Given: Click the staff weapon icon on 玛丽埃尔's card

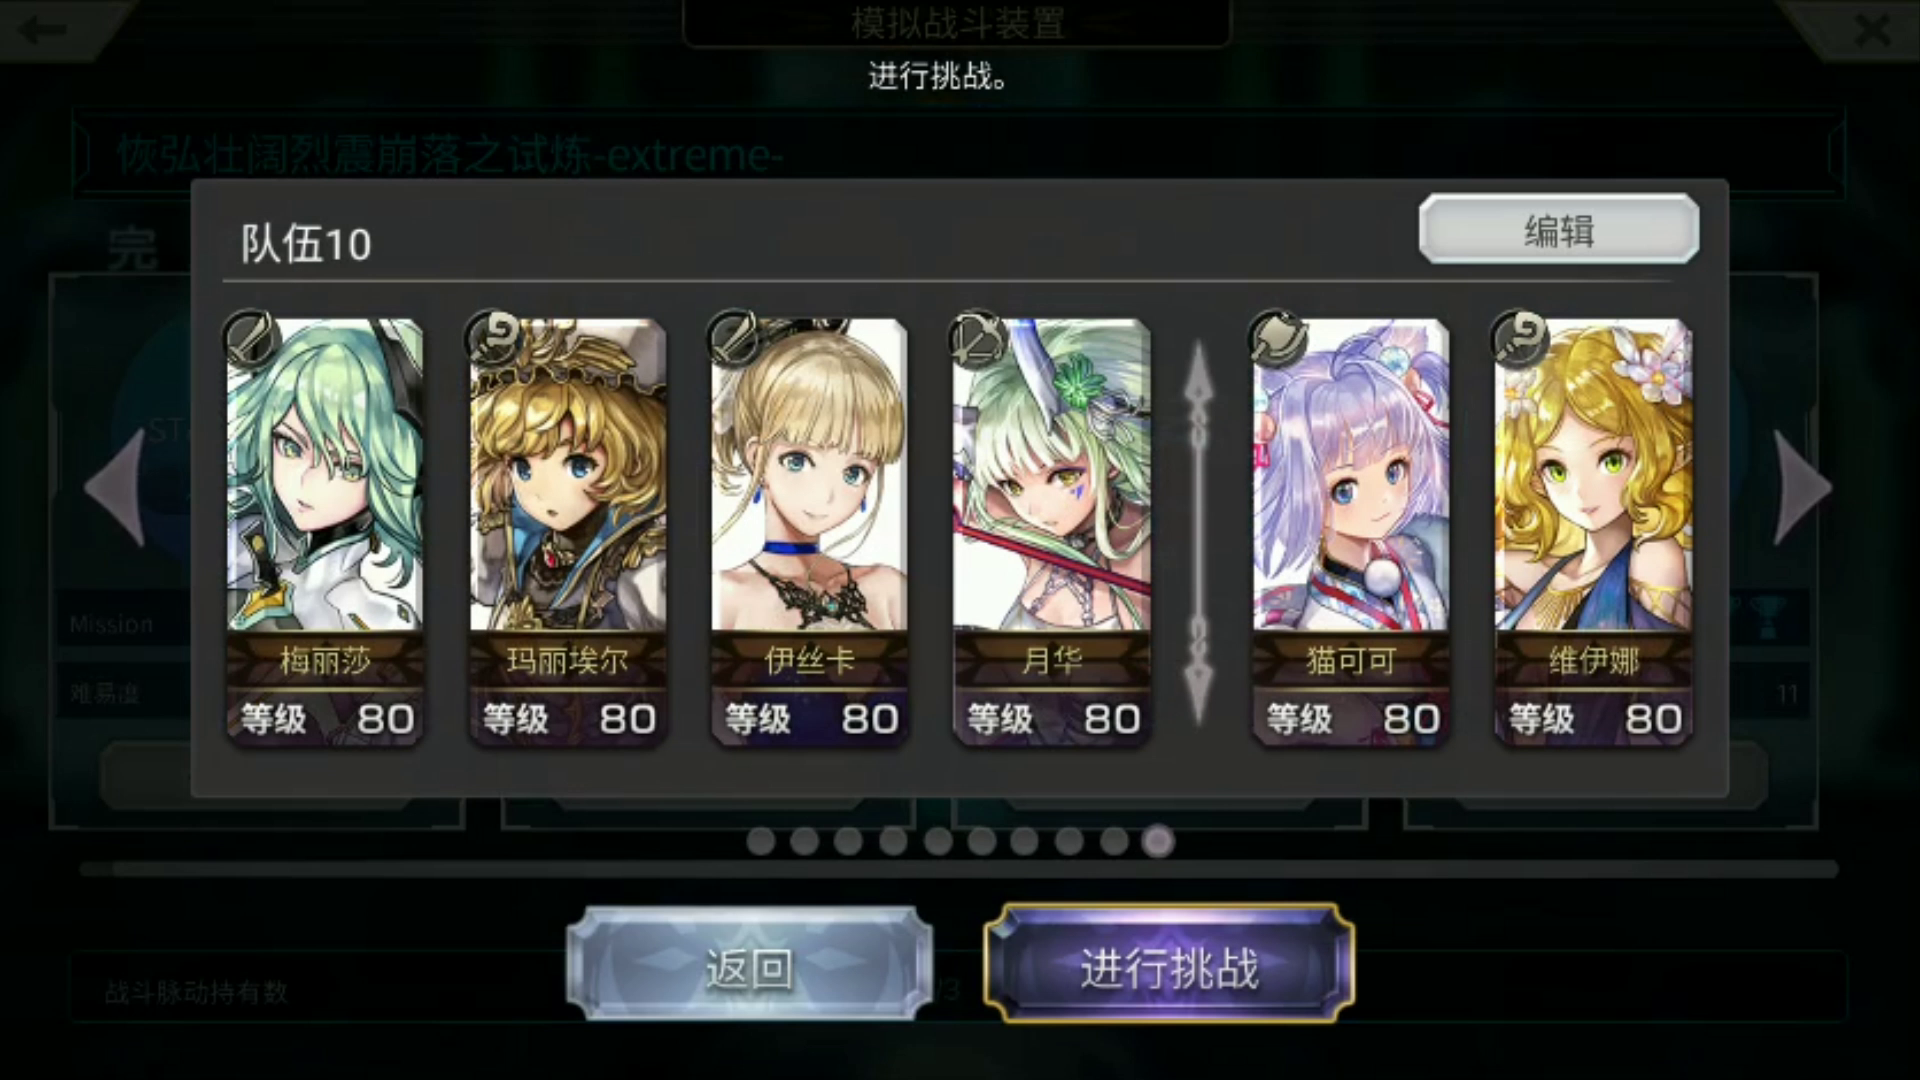Looking at the screenshot, I should (x=494, y=338).
